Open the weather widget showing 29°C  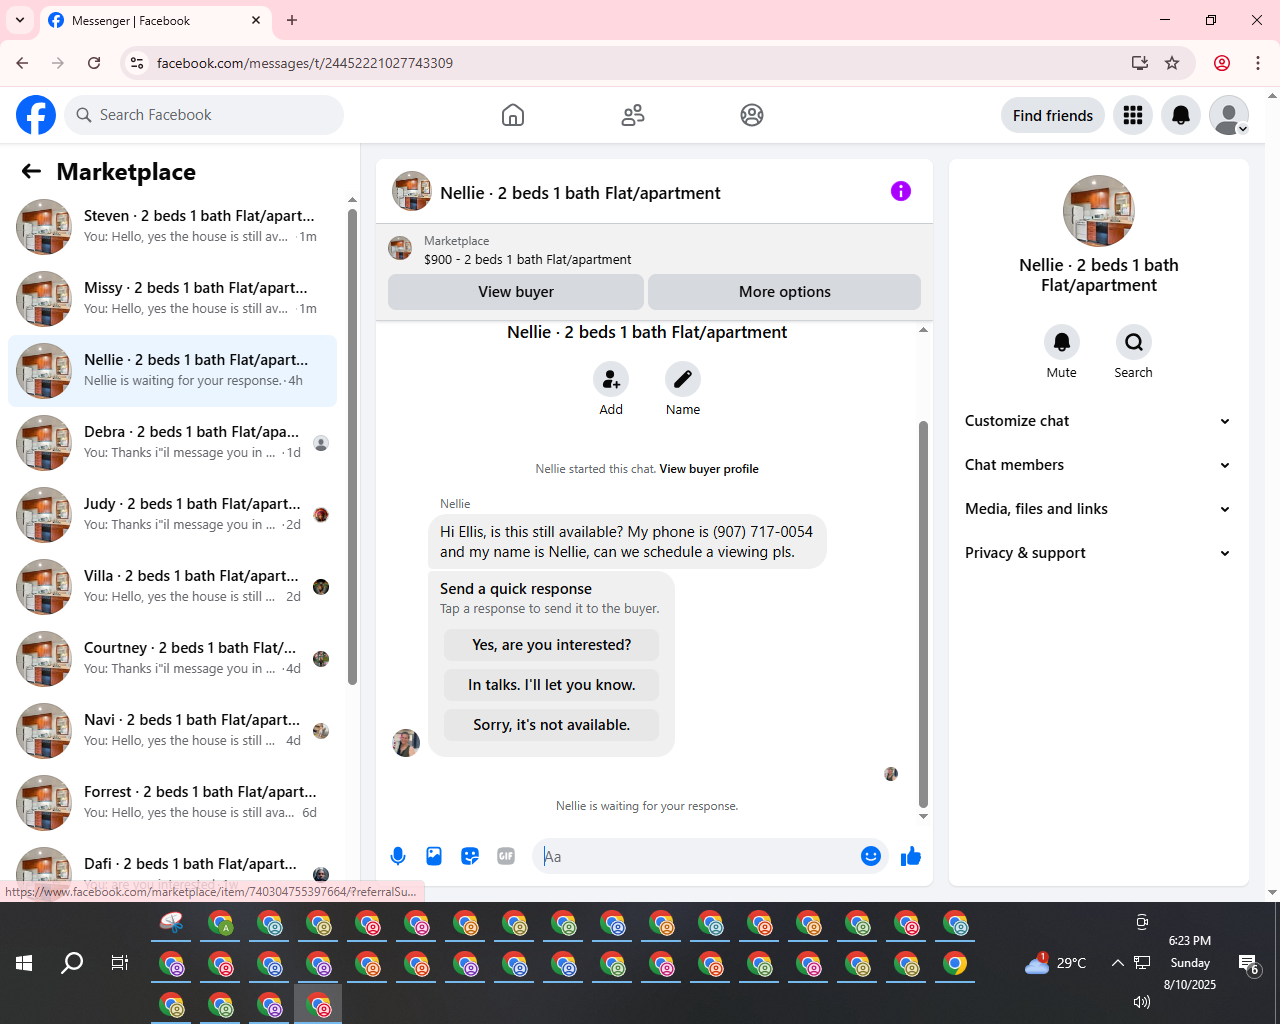click(1056, 963)
